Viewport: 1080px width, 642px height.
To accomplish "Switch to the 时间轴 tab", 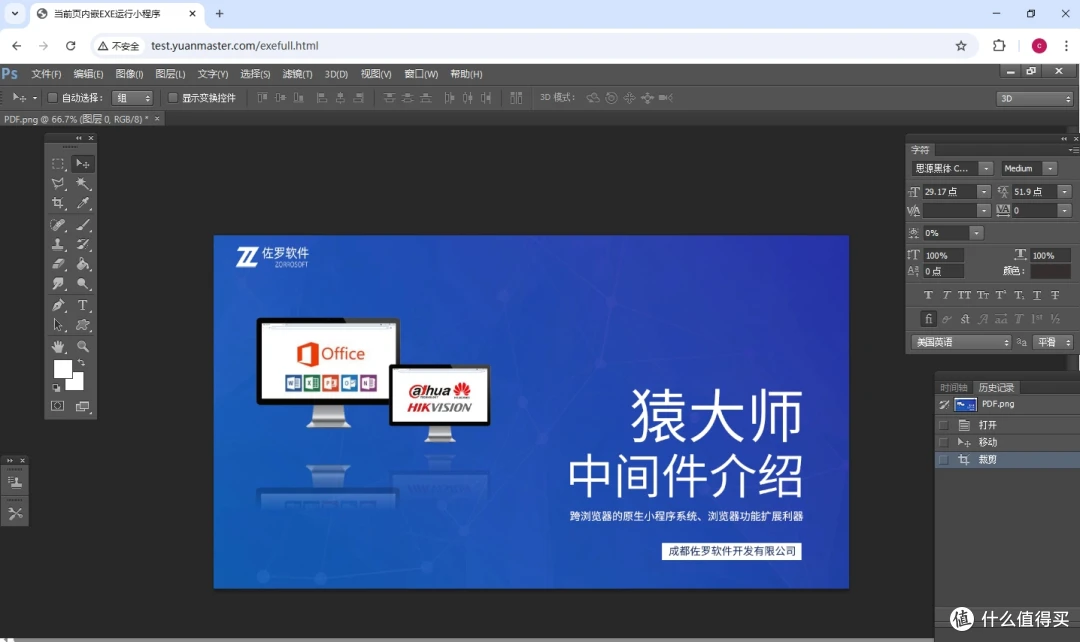I will tap(954, 388).
